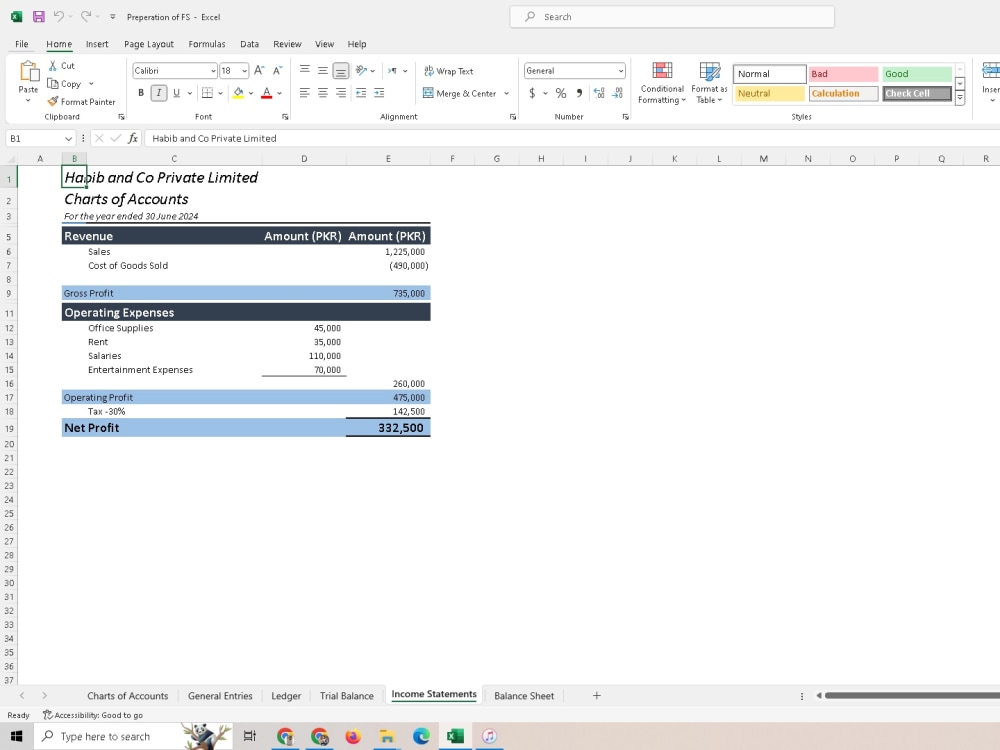Expand the cell styles gallery
This screenshot has height=750, width=1000.
960,99
